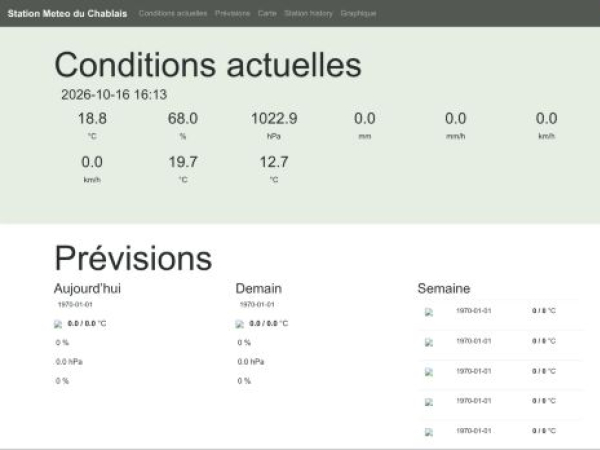Image resolution: width=600 pixels, height=450 pixels.
Task: Click the 1022.9 hPa pressure reading
Action: 274,119
